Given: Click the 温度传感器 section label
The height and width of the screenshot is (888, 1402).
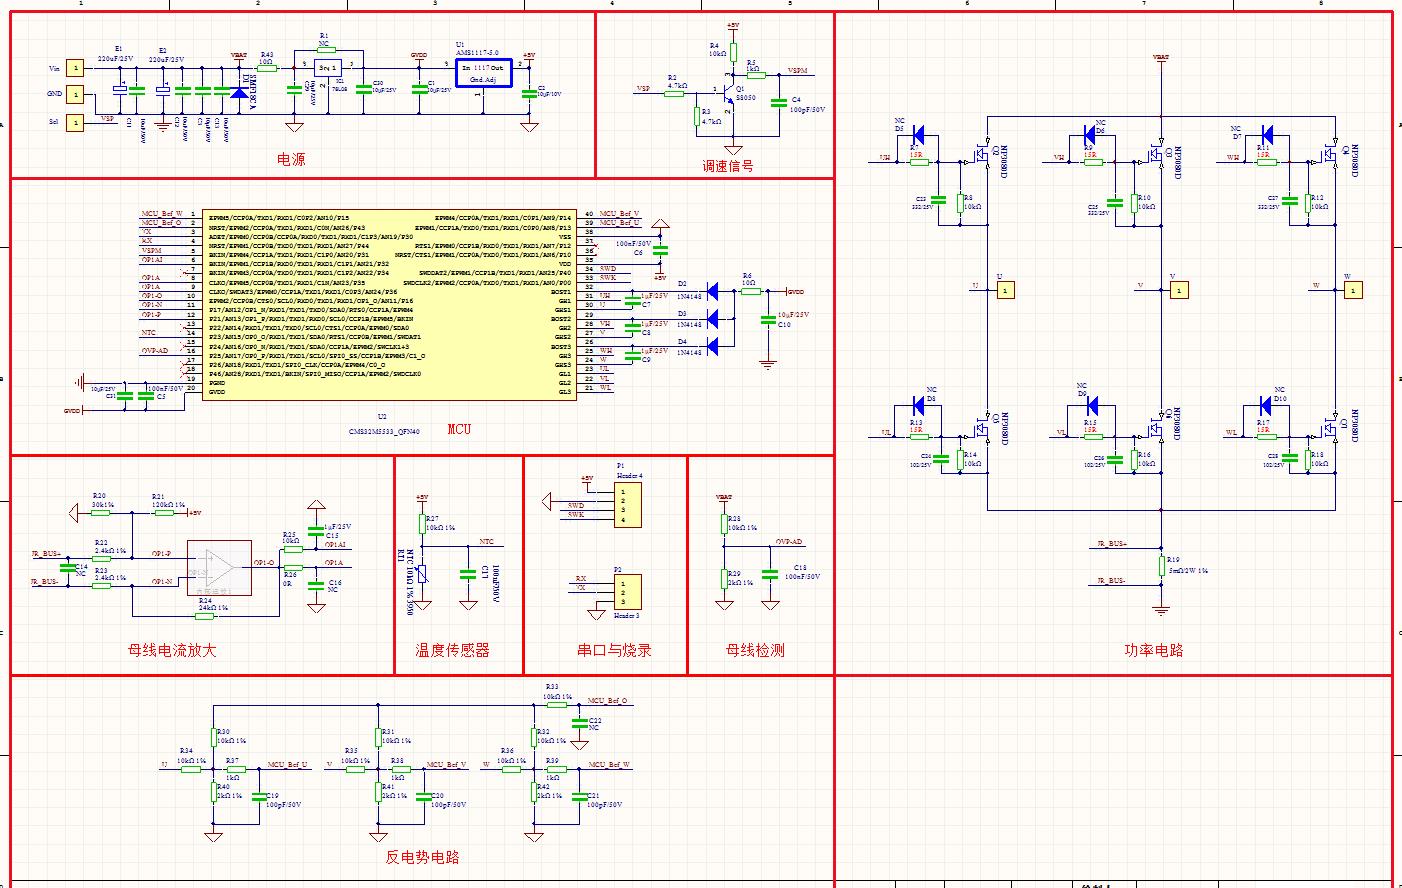Looking at the screenshot, I should (452, 650).
